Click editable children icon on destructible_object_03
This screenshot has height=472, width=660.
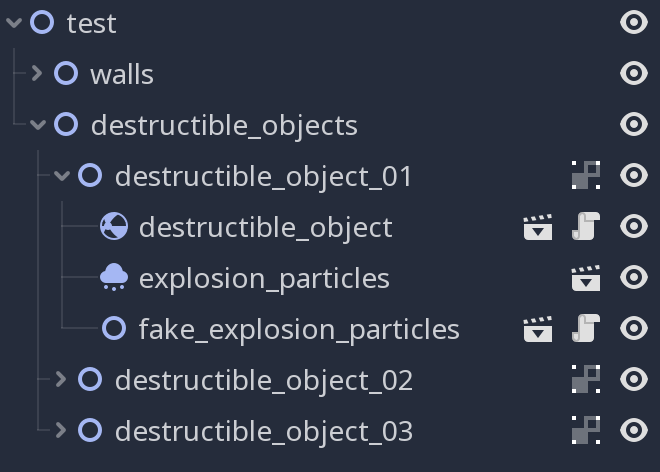point(586,430)
